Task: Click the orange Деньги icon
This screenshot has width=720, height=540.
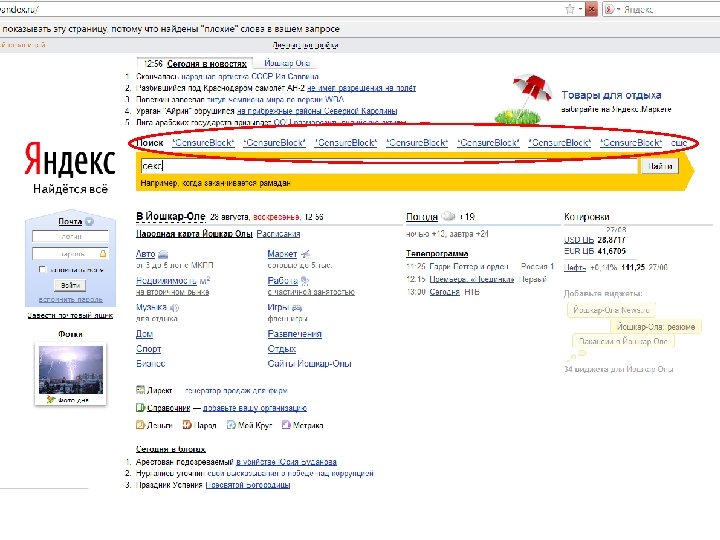Action: (141, 425)
